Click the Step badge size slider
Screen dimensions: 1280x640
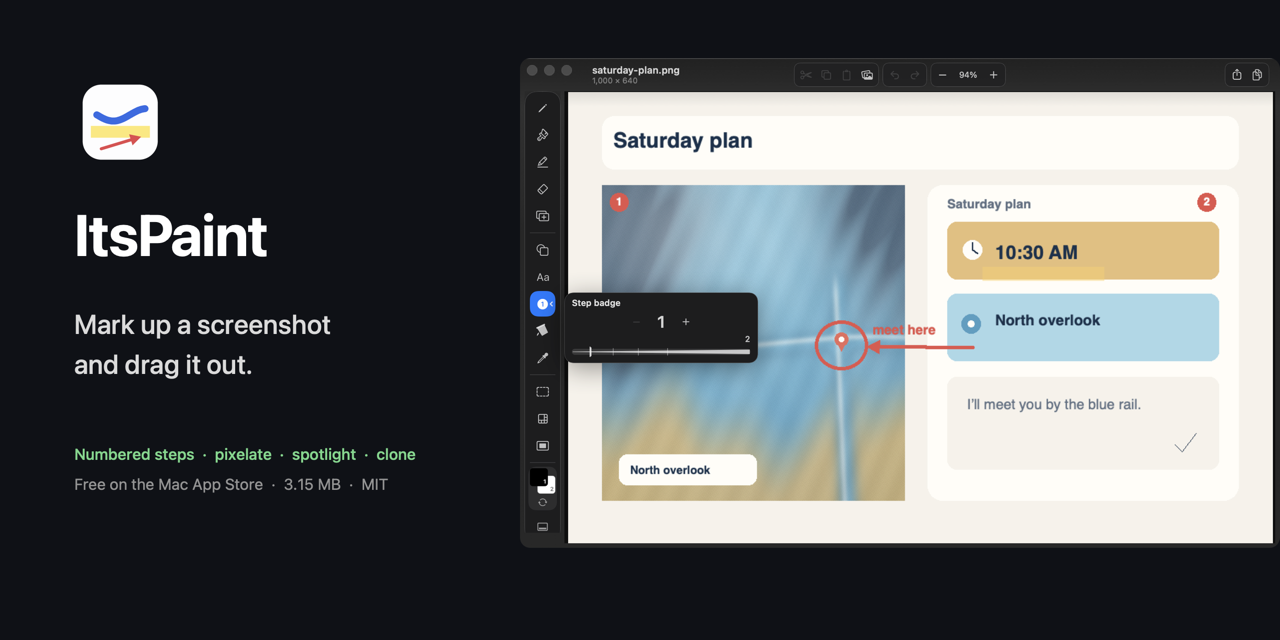point(661,351)
